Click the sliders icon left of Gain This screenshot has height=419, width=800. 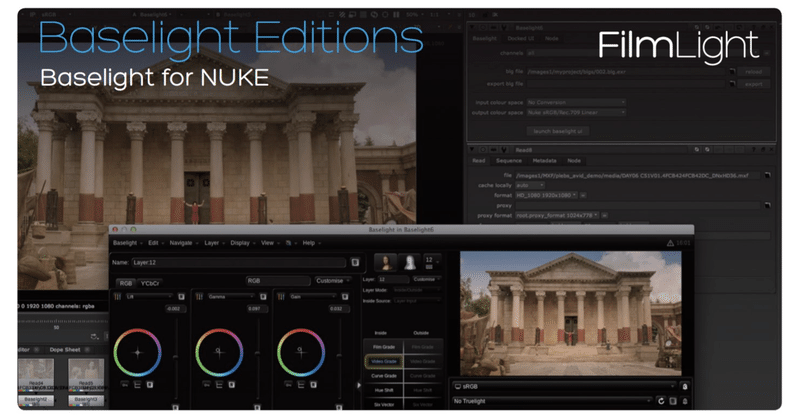tap(281, 297)
